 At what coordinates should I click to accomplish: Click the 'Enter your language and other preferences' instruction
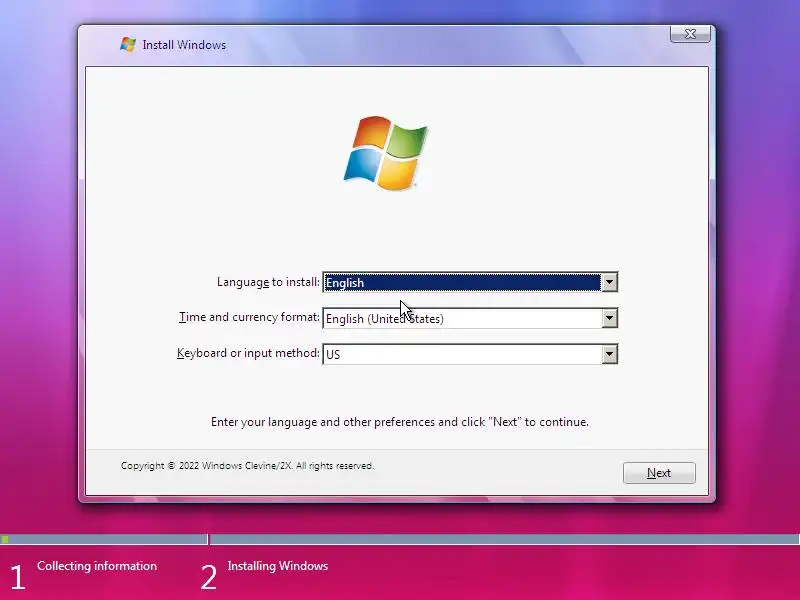click(399, 422)
